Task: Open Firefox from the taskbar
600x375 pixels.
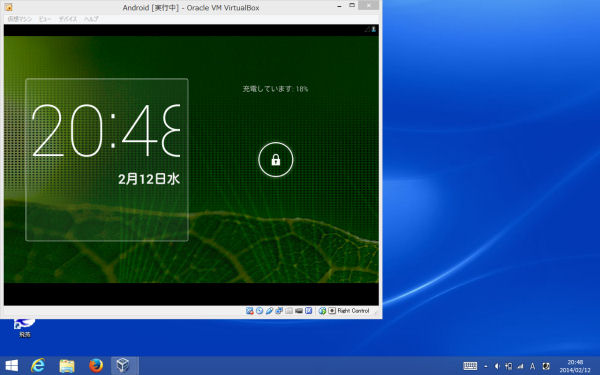Action: click(96, 366)
